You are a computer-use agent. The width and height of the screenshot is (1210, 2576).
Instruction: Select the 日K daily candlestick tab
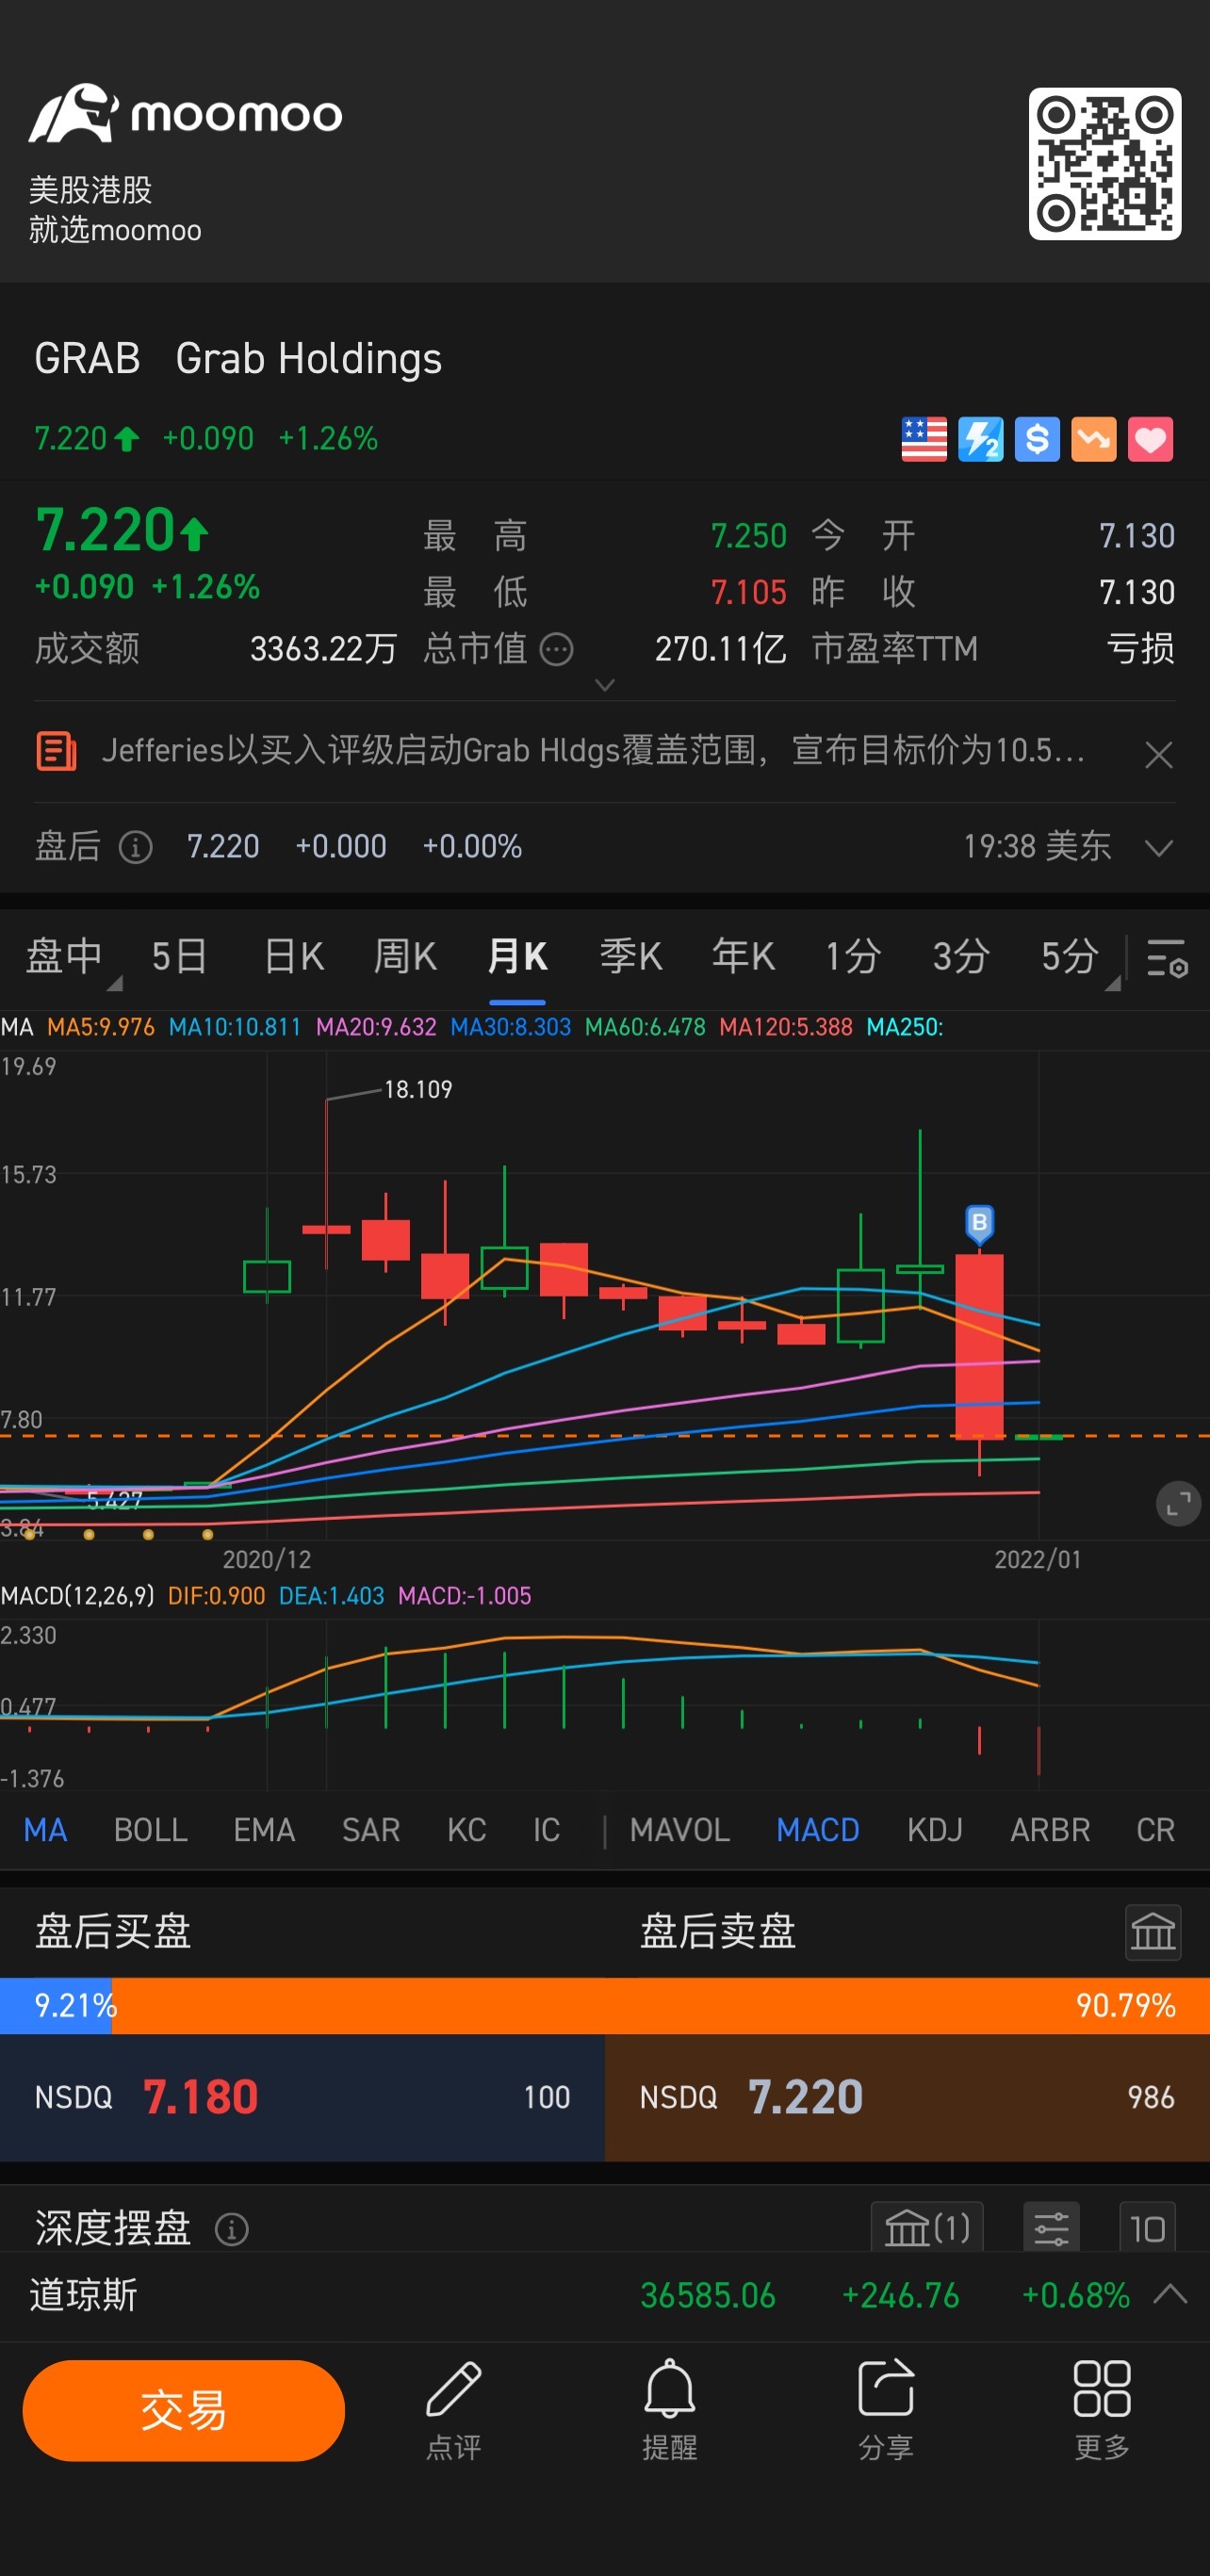pyautogui.click(x=293, y=956)
